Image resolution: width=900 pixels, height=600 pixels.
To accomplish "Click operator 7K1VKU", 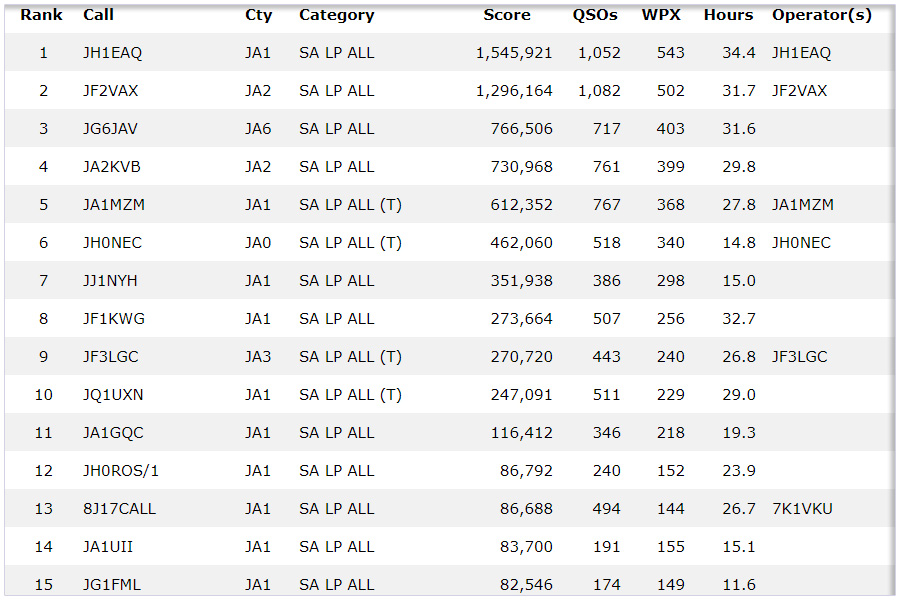I will click(802, 509).
